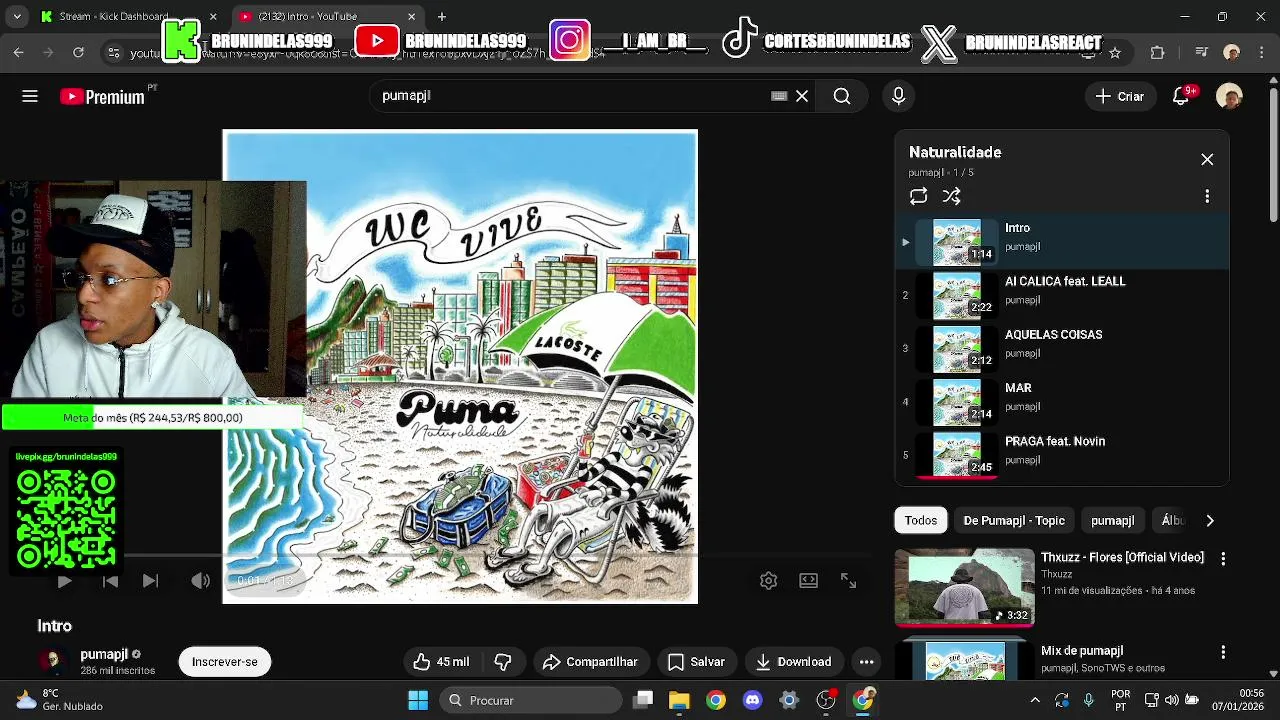Open the Windows Start menu

418,700
